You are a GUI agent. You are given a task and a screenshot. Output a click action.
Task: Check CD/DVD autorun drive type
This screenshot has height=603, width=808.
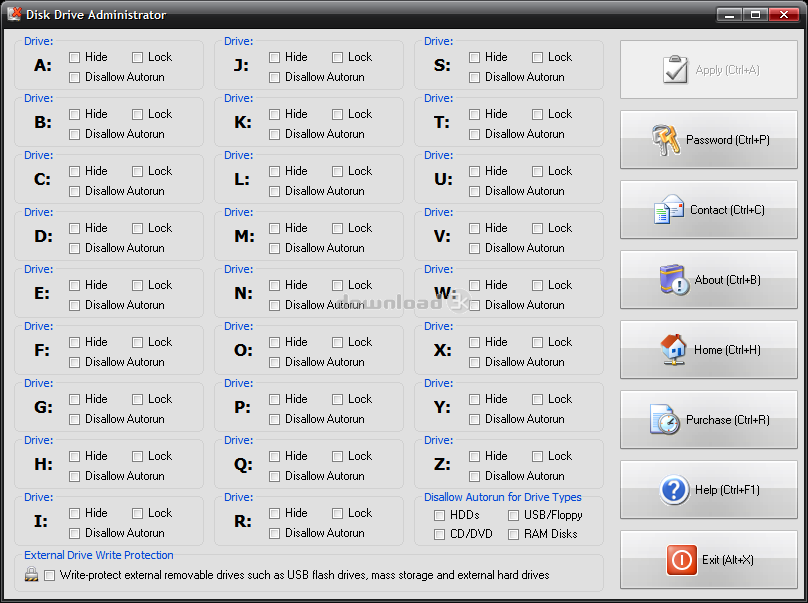coord(440,534)
